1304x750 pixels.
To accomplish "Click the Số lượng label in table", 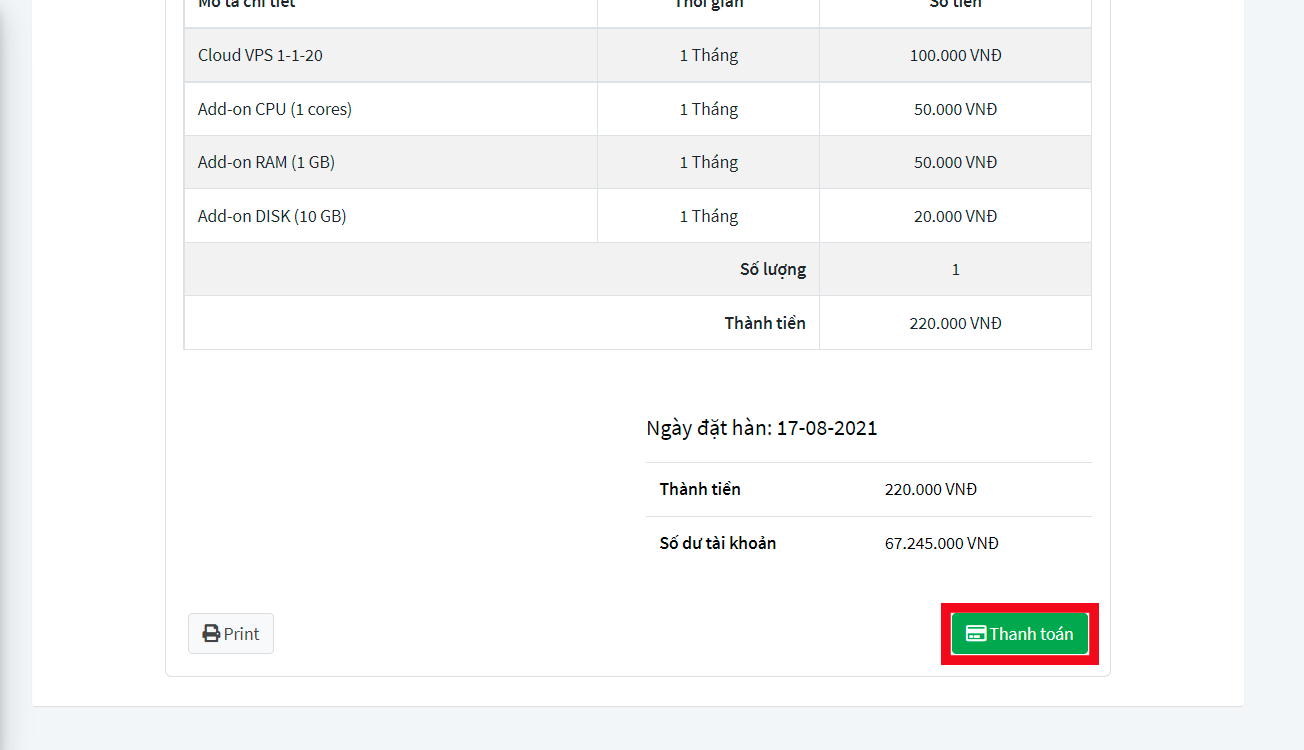I will (x=772, y=269).
